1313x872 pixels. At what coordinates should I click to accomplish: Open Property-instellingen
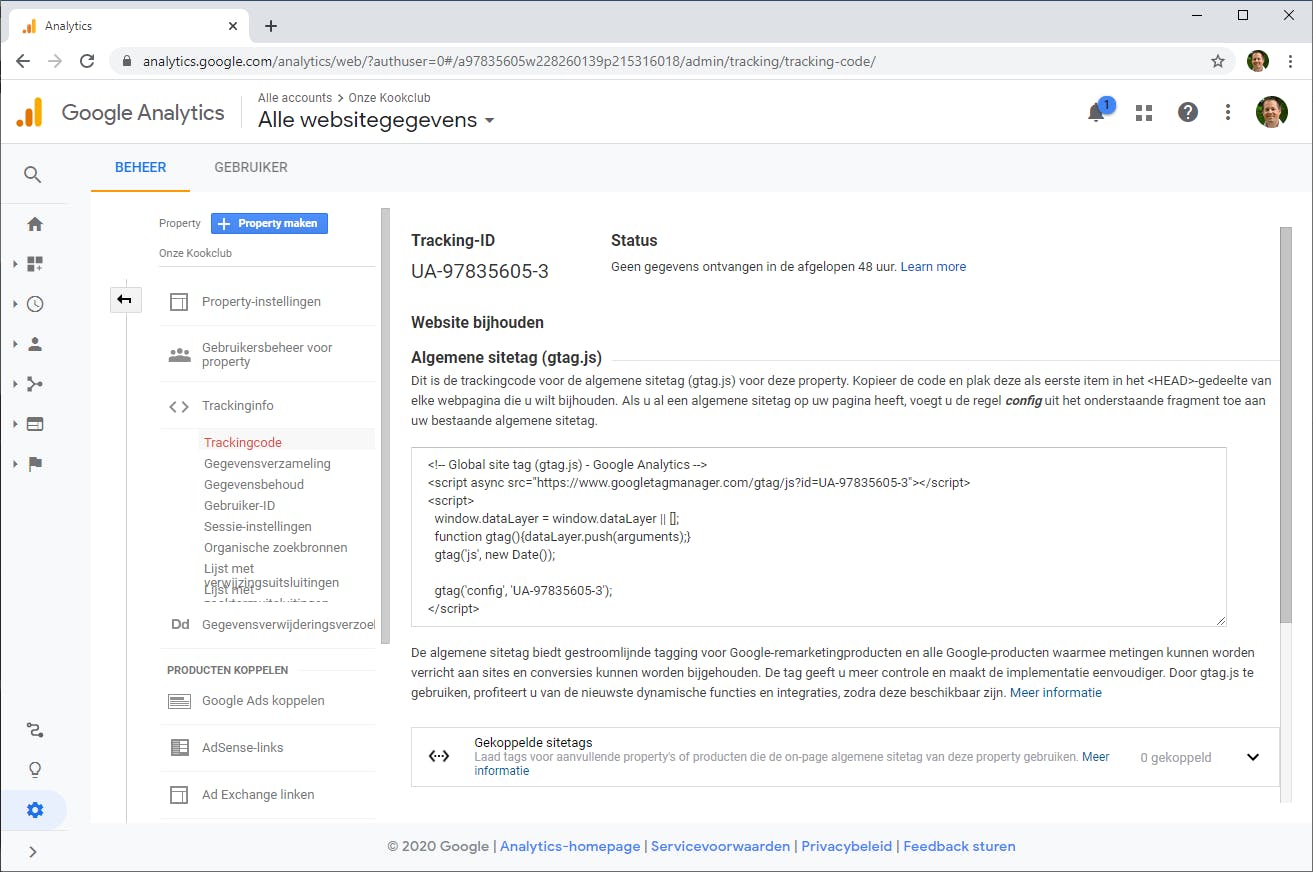(x=261, y=302)
